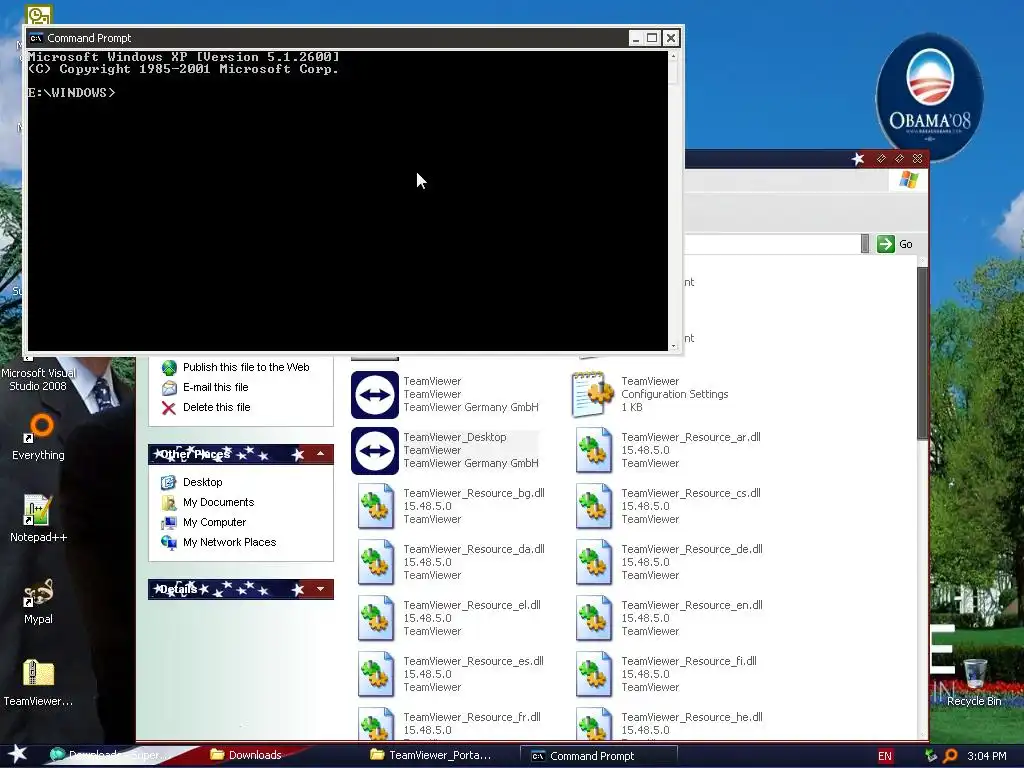Click the Mypal browser desktop icon

pos(39,601)
